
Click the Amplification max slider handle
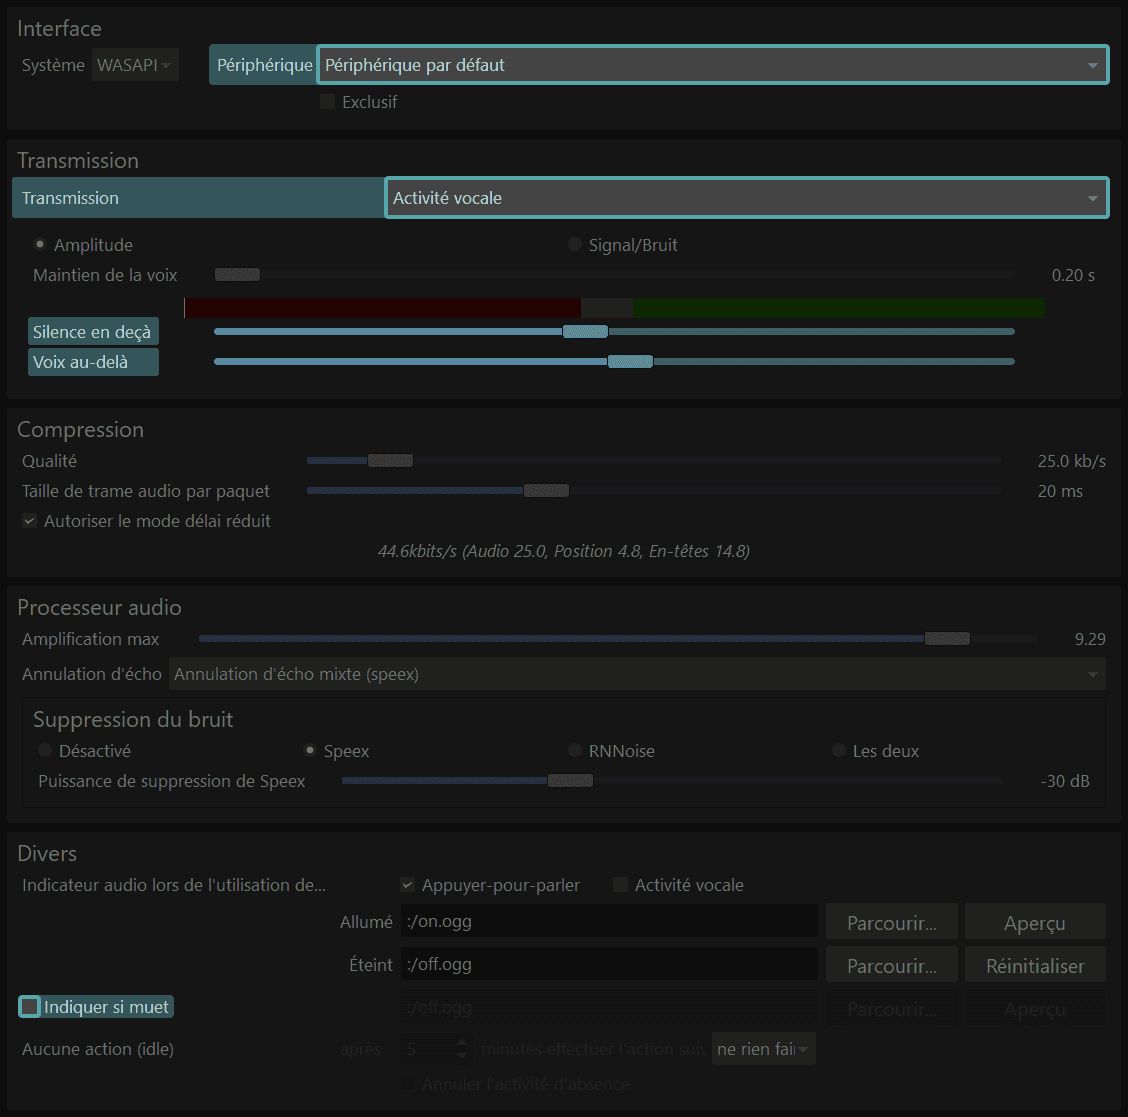click(946, 639)
